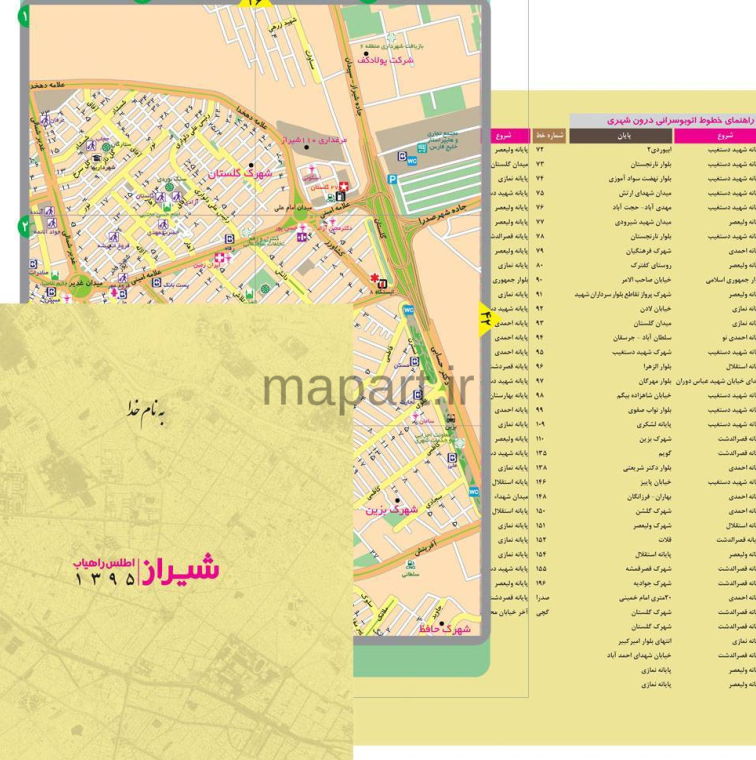Click the recycling icon above بازیافت شهرداری label
This screenshot has height=760, width=756.
(391, 37)
